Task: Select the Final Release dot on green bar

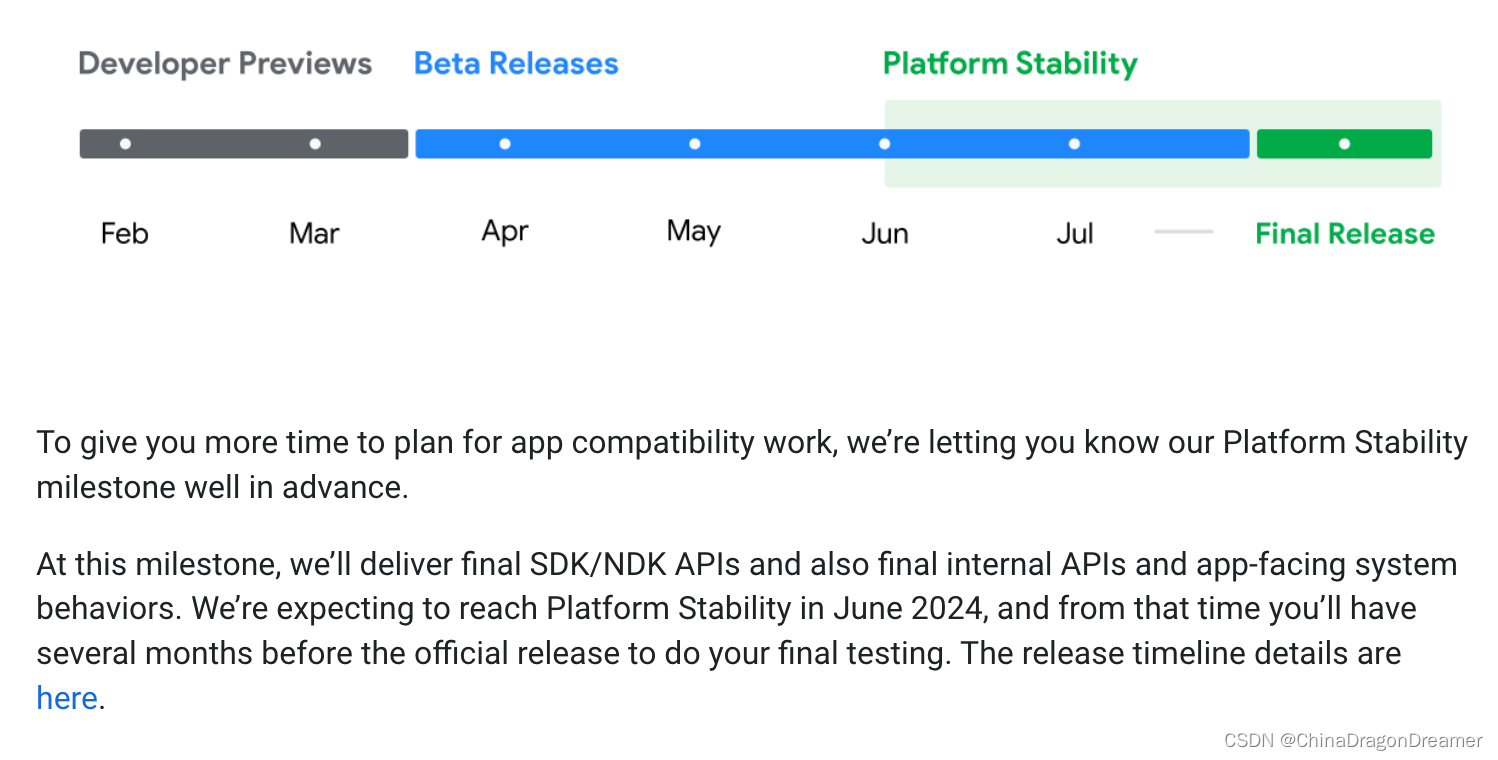Action: (x=1344, y=144)
